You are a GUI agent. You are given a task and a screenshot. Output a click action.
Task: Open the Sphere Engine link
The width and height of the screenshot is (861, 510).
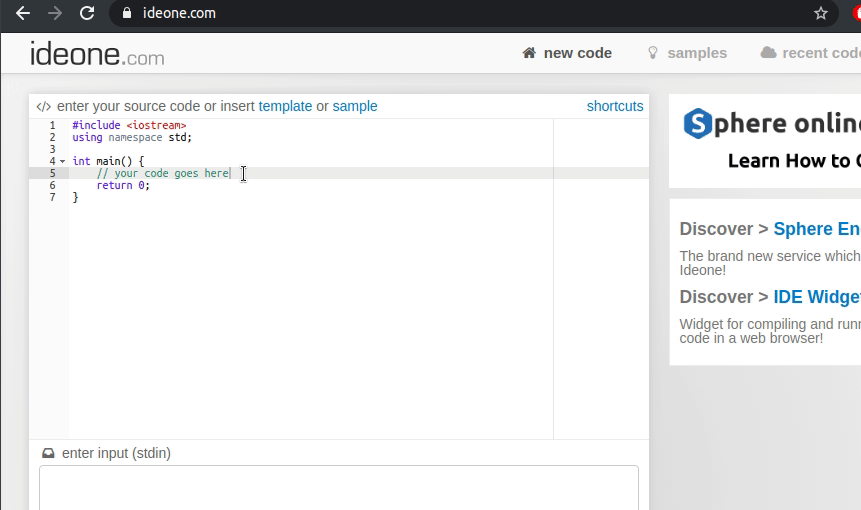[817, 229]
